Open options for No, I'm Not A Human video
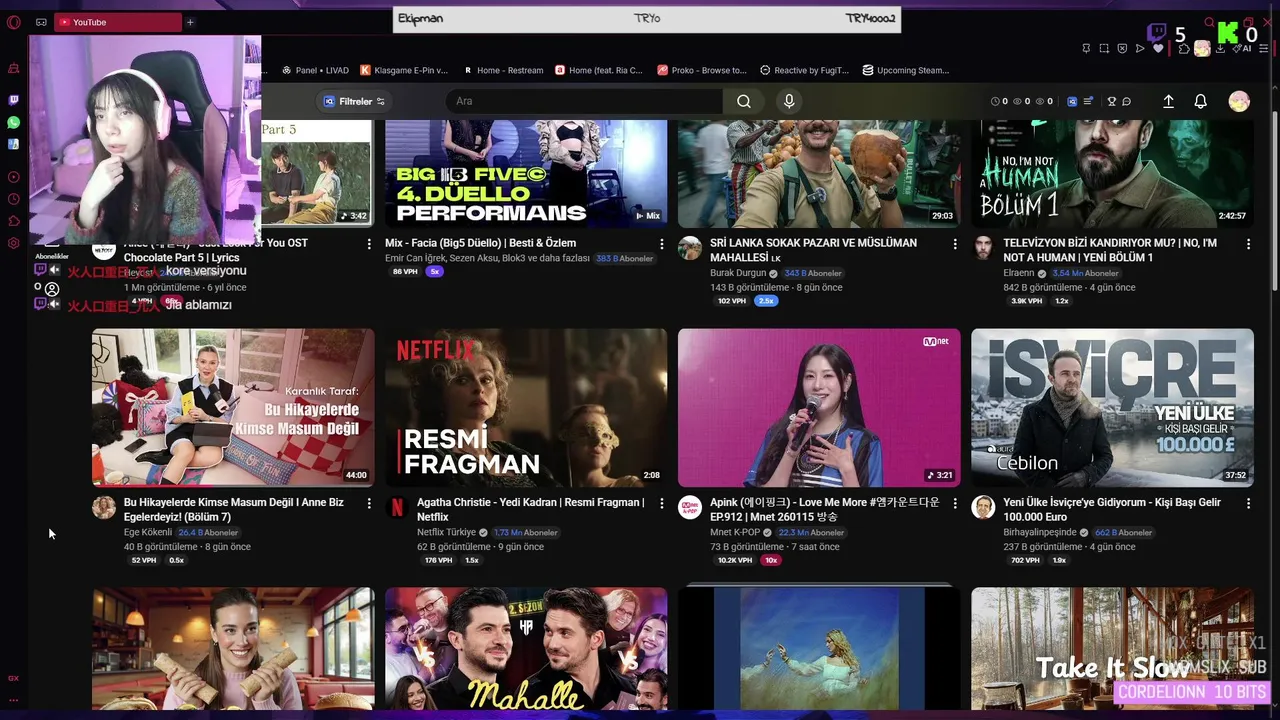Screen dimensions: 1280x720 1247,244
